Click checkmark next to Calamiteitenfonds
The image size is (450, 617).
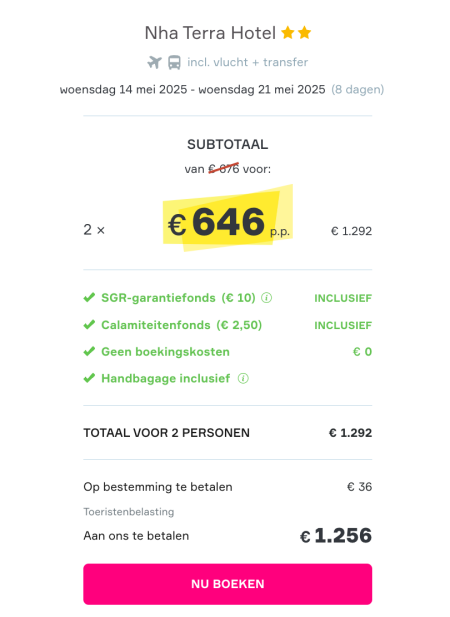[x=89, y=325]
